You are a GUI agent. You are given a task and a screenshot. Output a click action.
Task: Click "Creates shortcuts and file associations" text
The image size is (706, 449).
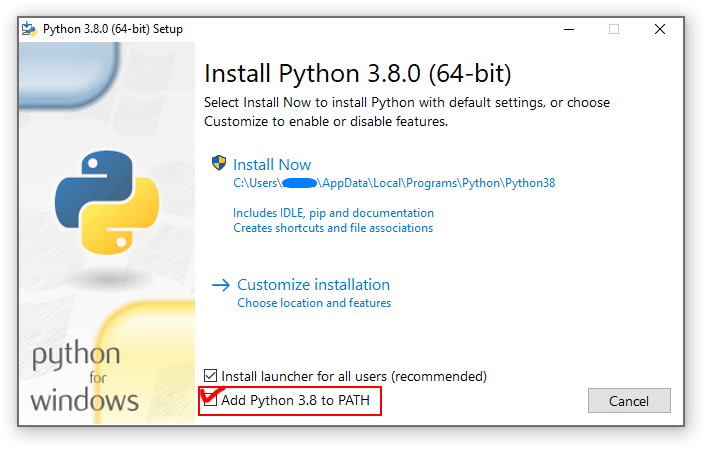click(x=333, y=228)
